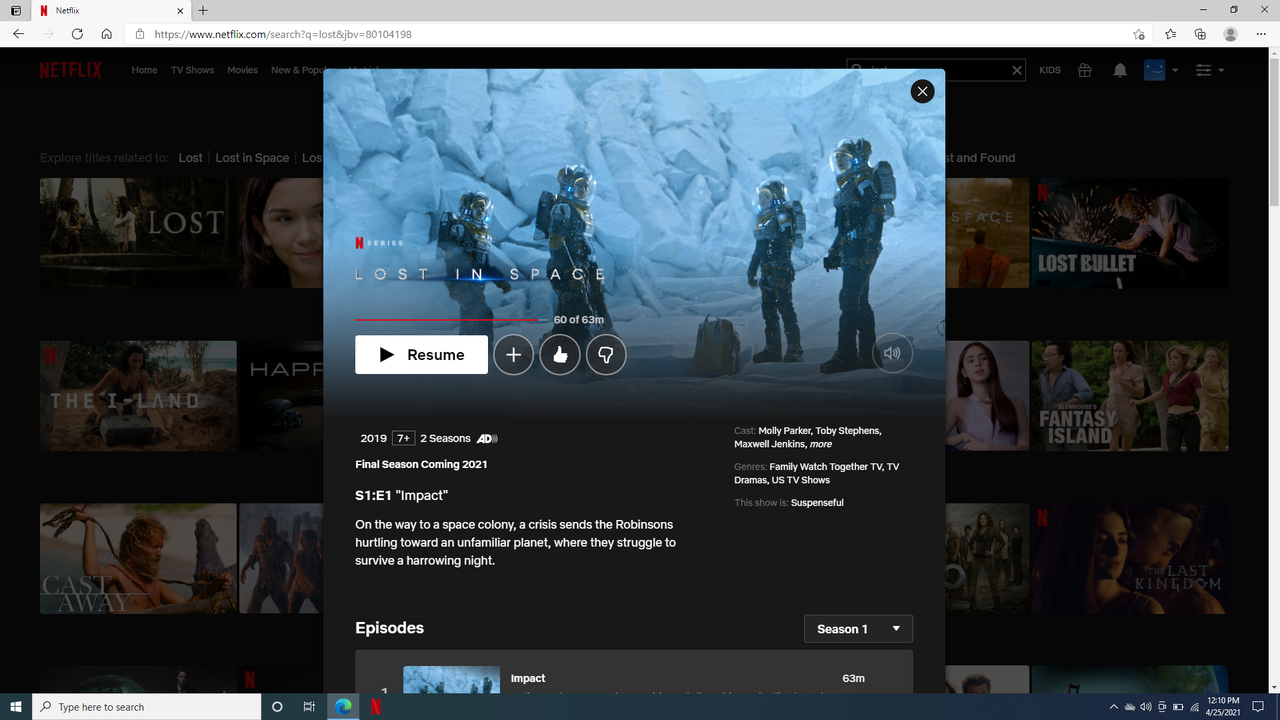Select the Netflix browser tab

pos(109,10)
